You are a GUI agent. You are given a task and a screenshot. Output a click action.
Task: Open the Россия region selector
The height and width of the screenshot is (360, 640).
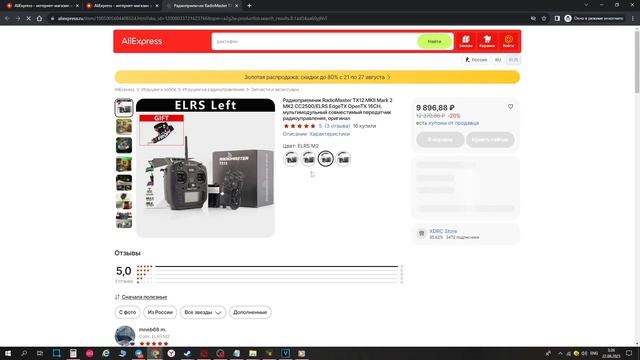tap(476, 60)
